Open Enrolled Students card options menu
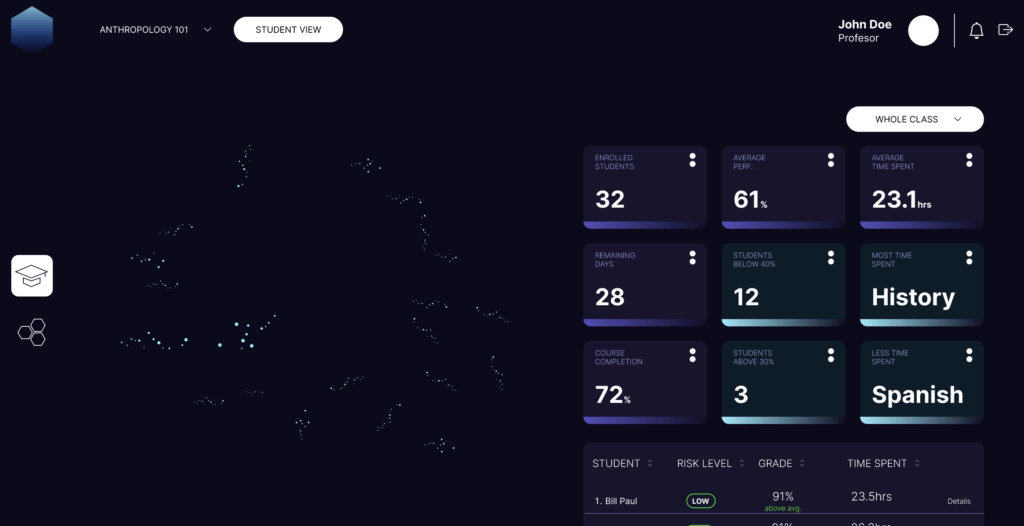The height and width of the screenshot is (526, 1024). click(692, 160)
